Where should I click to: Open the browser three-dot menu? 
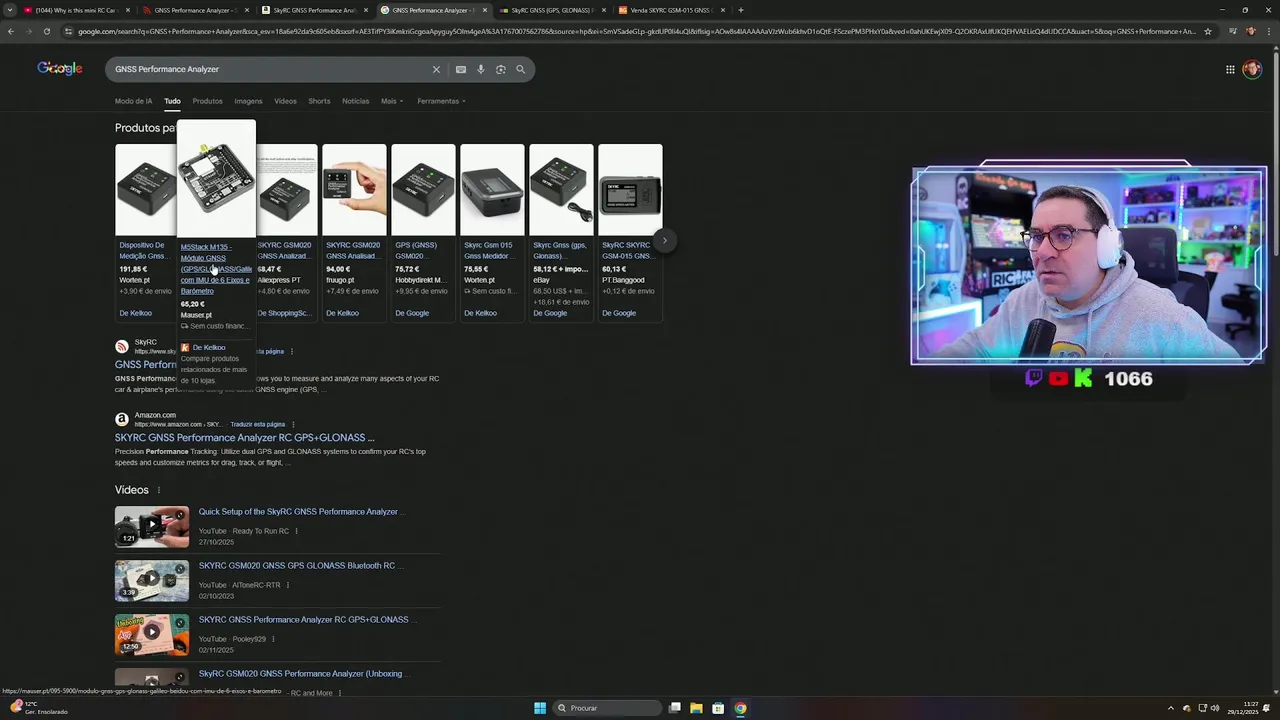coord(1270,31)
